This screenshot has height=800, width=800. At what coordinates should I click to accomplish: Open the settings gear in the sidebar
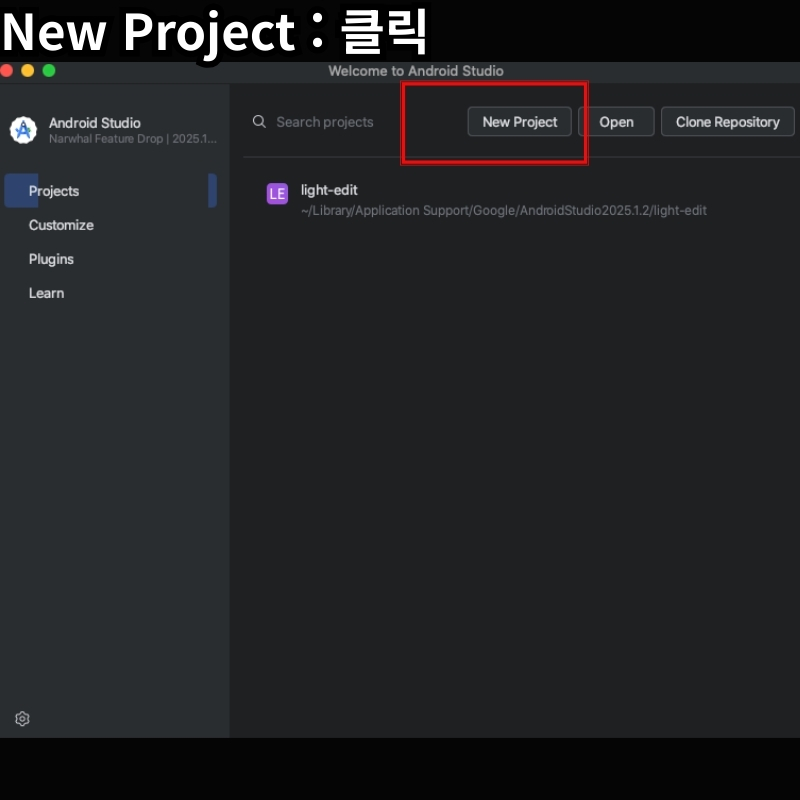[22, 718]
